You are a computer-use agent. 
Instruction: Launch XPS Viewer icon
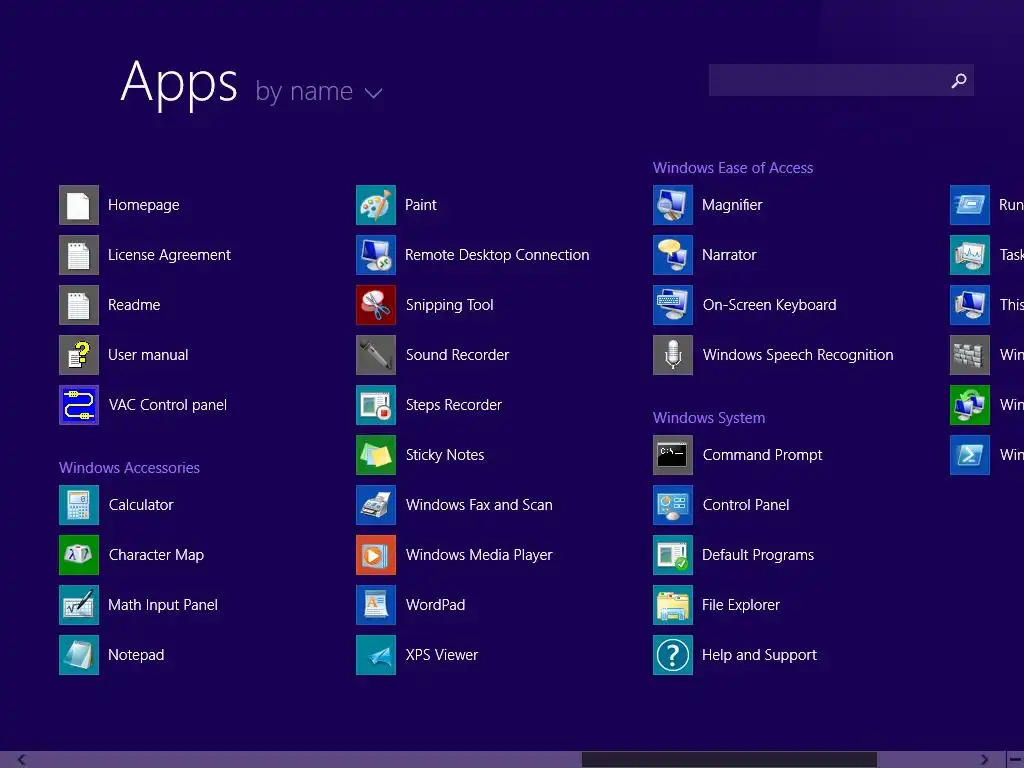pos(376,655)
